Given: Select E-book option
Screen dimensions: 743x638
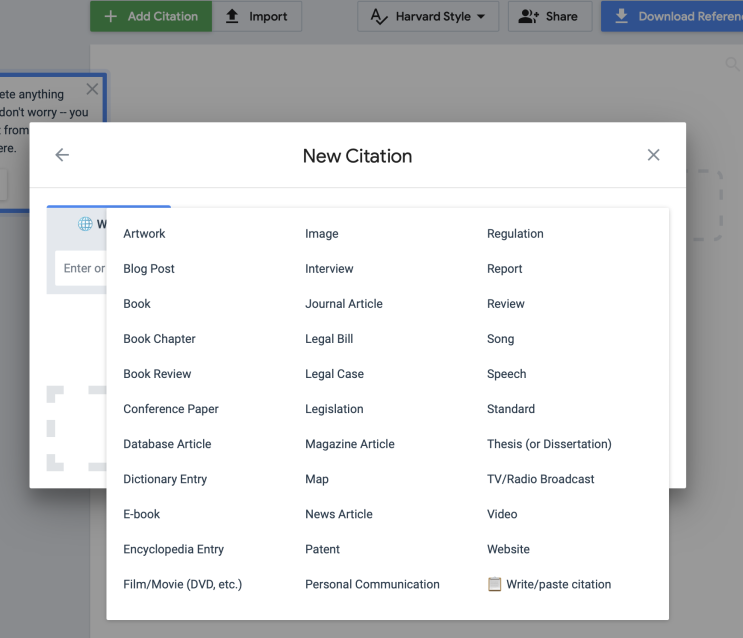Looking at the screenshot, I should click(x=141, y=514).
